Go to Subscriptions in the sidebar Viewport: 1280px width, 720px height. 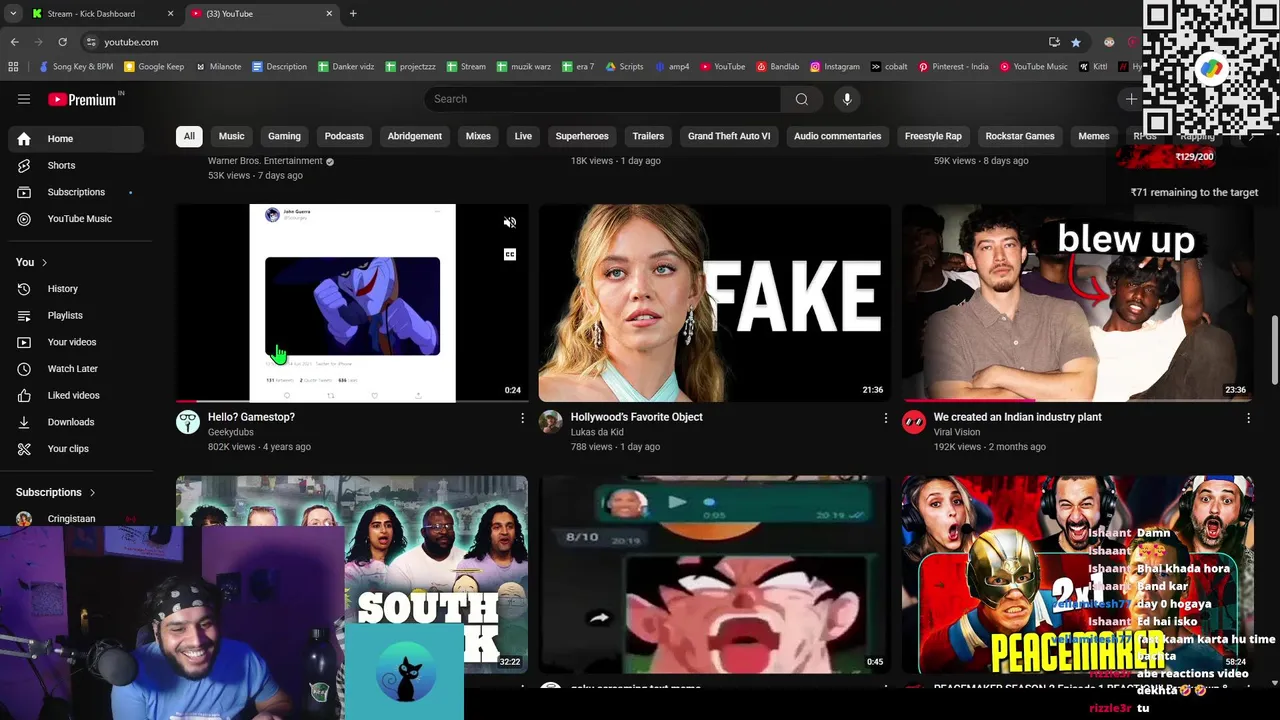[76, 192]
